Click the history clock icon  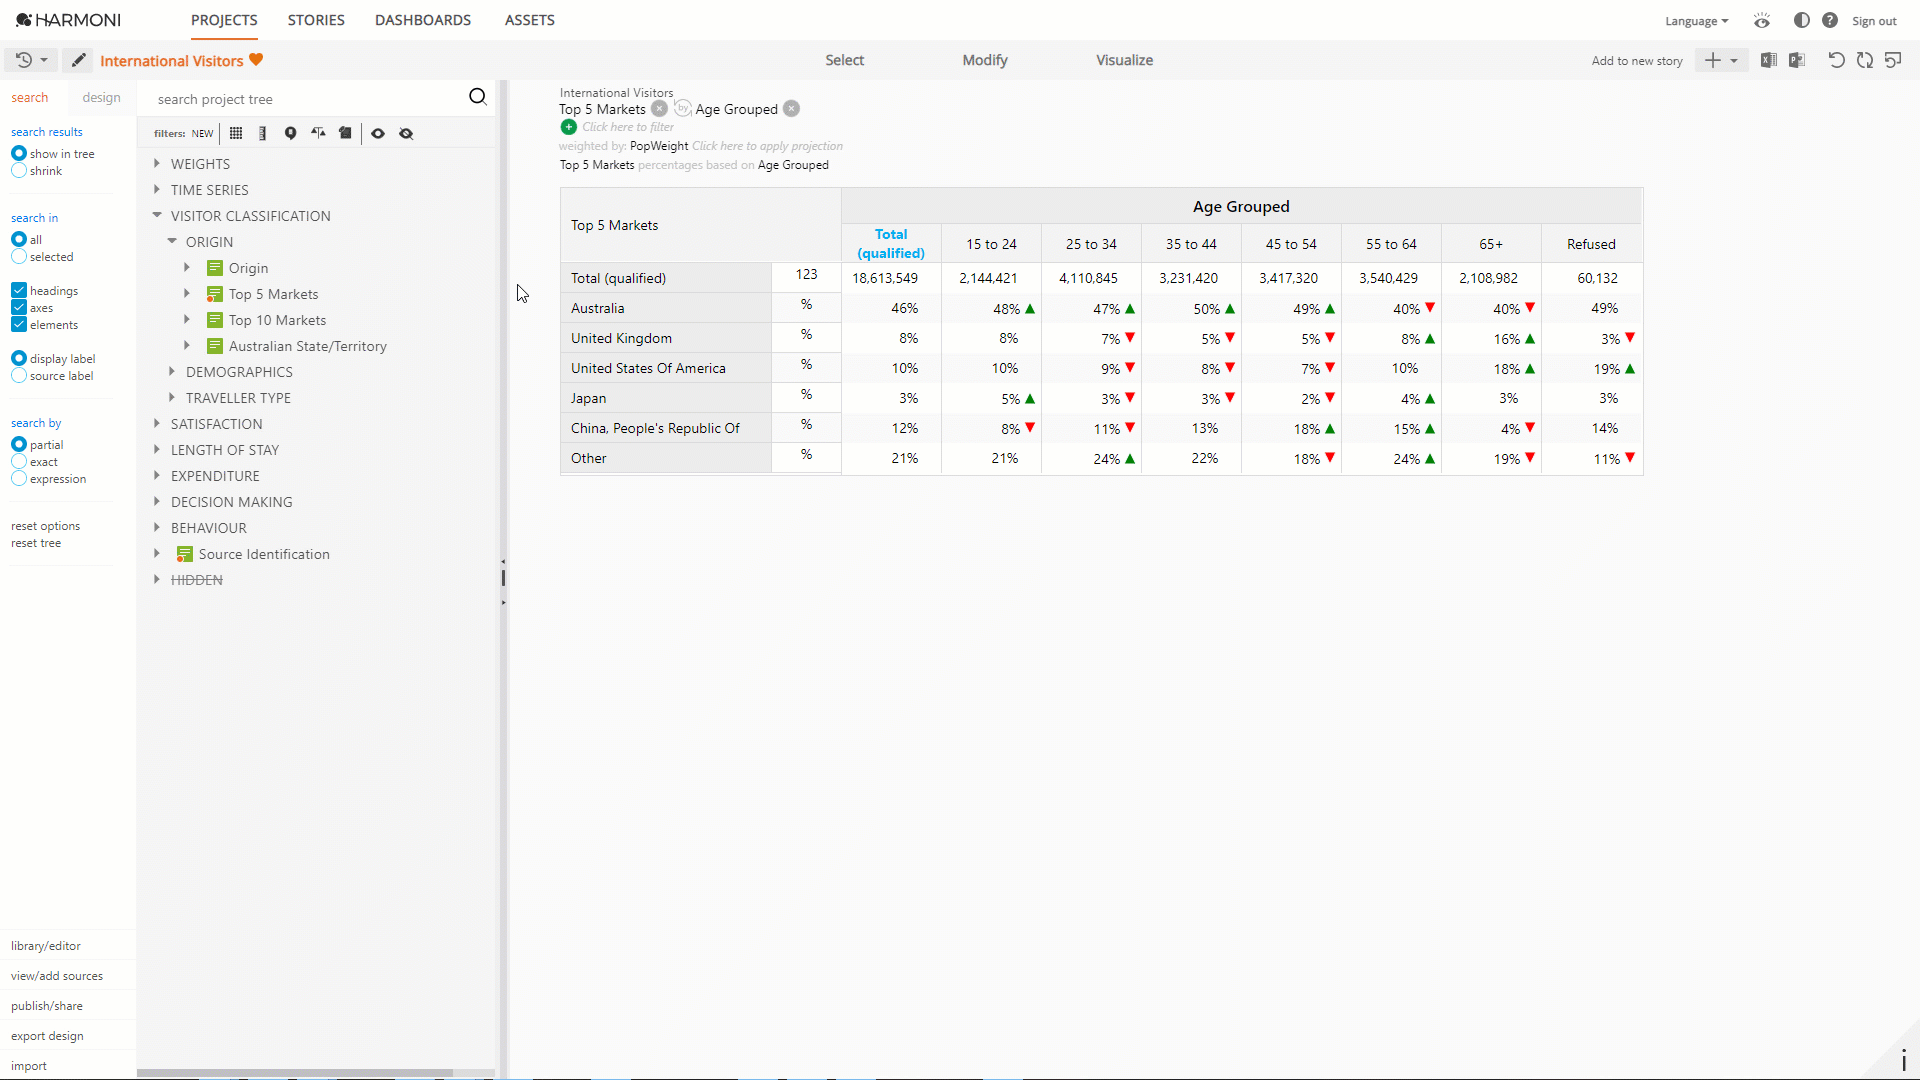(24, 60)
